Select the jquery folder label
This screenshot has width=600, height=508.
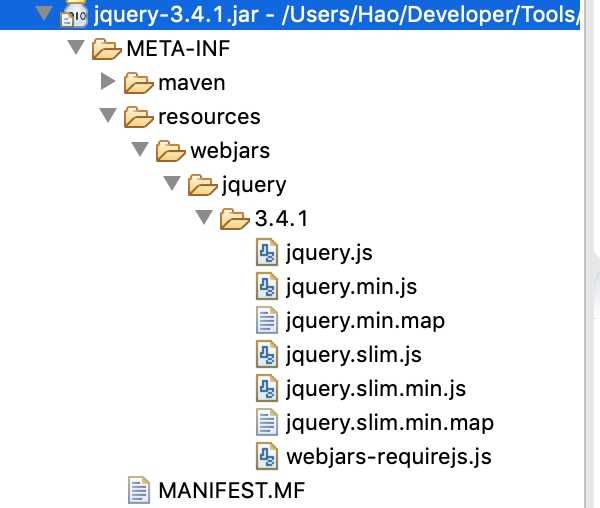point(254,186)
